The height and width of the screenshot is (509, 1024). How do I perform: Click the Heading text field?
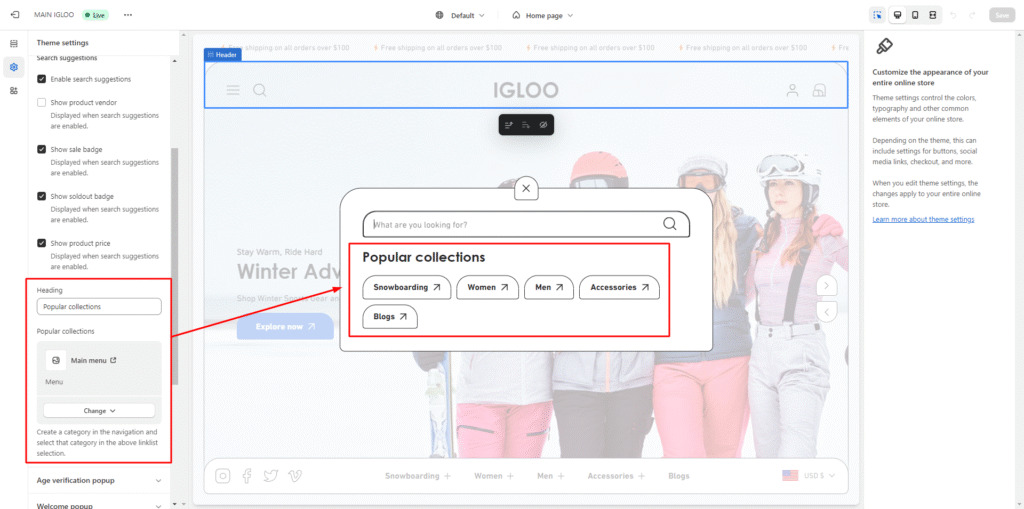click(99, 307)
